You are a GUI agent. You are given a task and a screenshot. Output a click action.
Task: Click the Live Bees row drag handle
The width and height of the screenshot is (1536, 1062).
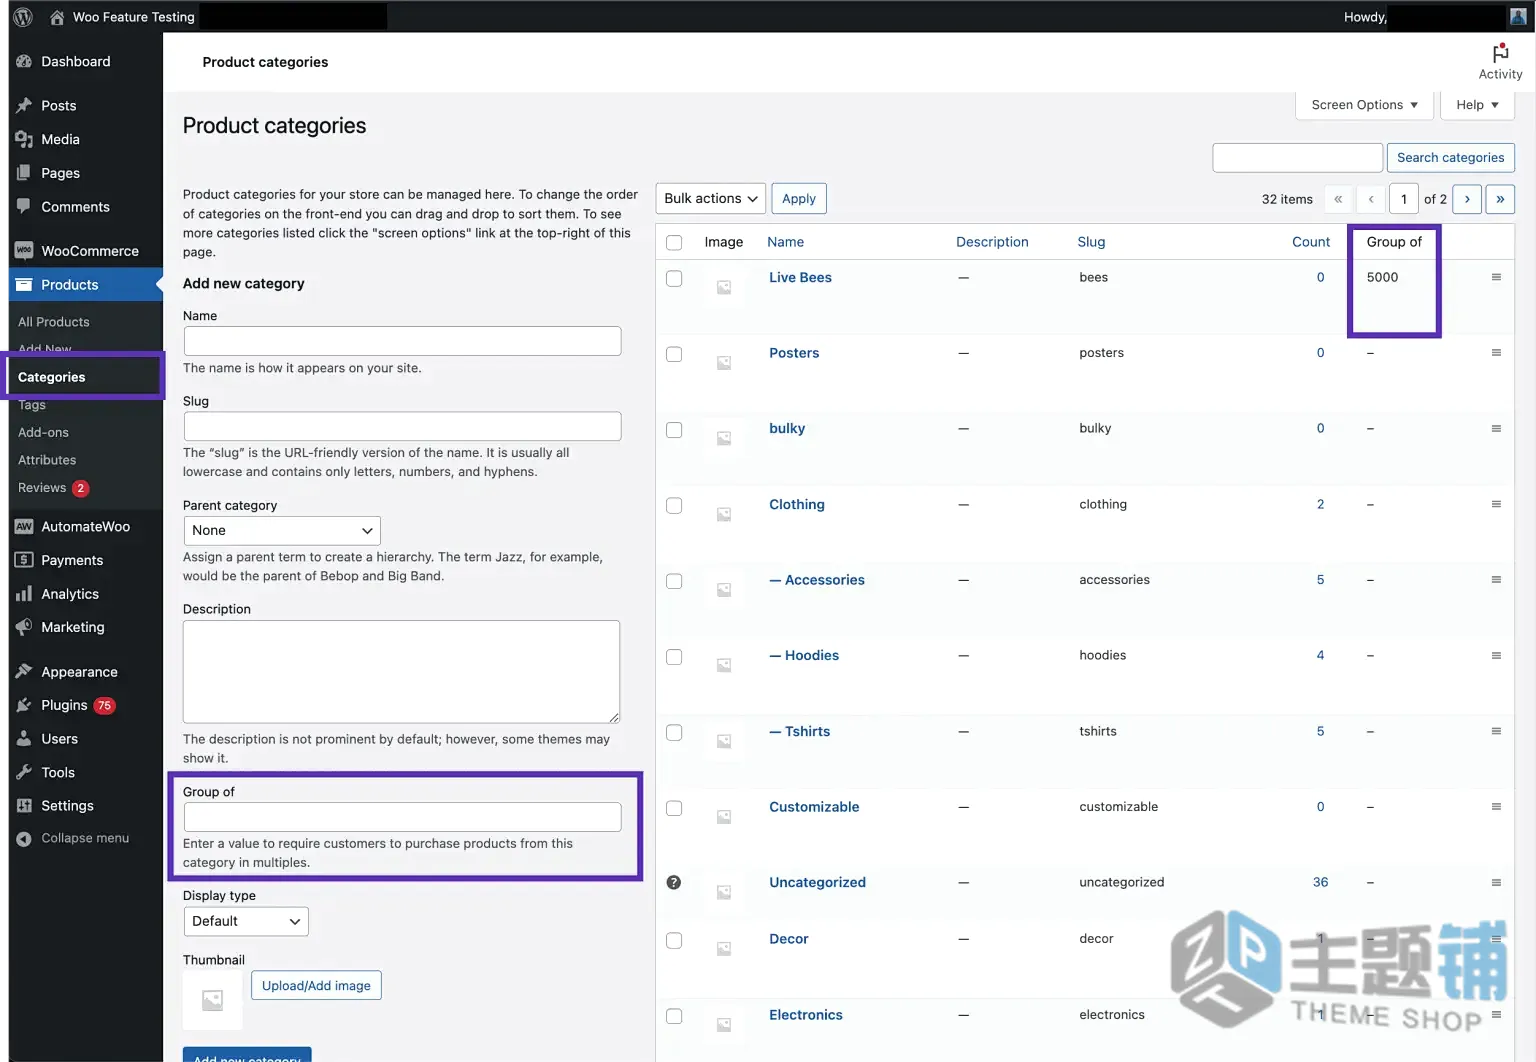click(1496, 277)
